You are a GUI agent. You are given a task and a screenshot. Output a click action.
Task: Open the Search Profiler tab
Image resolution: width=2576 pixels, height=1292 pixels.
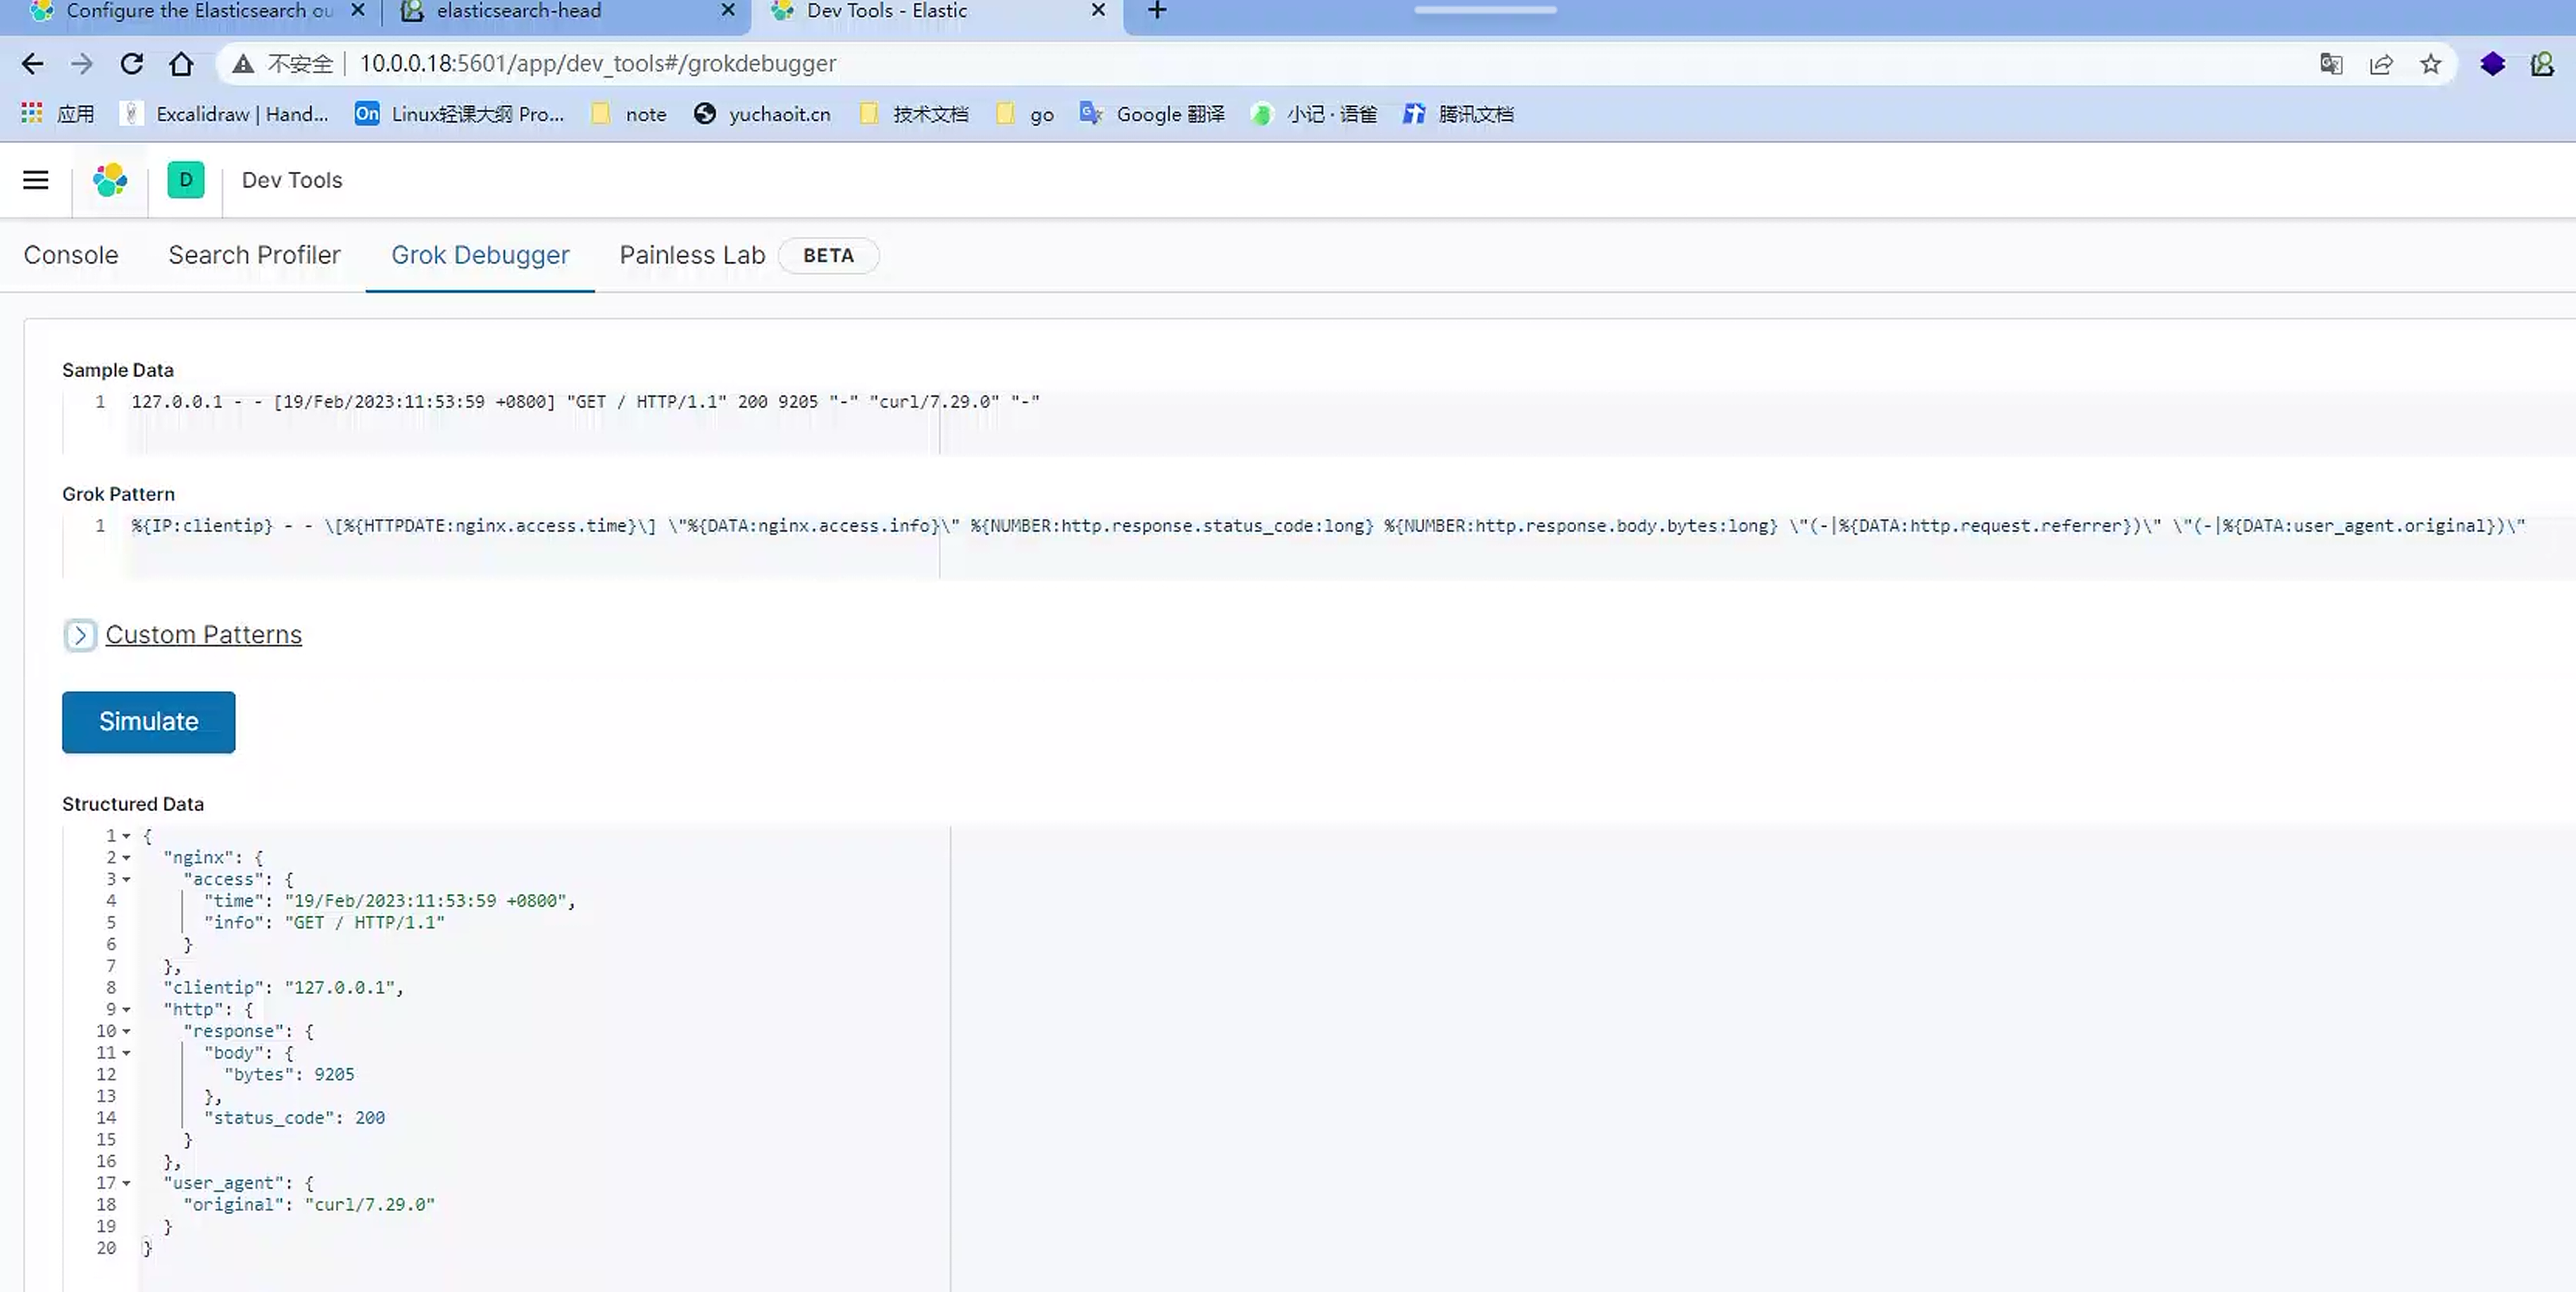(254, 255)
